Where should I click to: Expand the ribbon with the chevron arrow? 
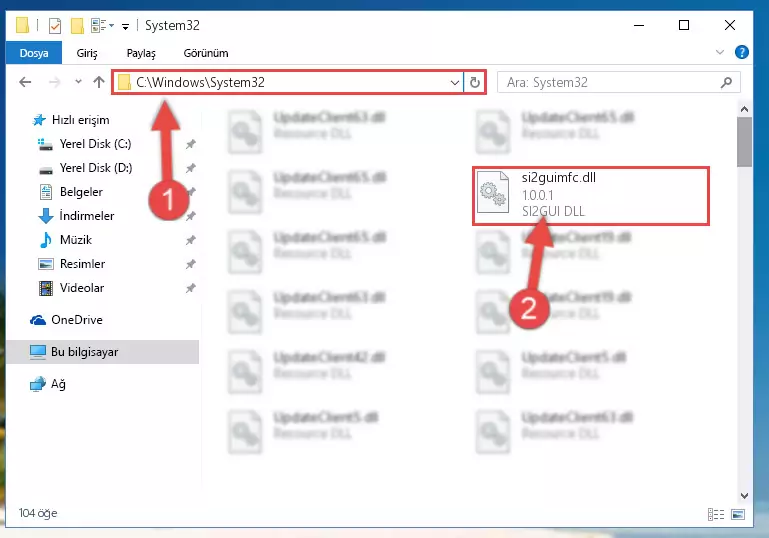pos(719,52)
